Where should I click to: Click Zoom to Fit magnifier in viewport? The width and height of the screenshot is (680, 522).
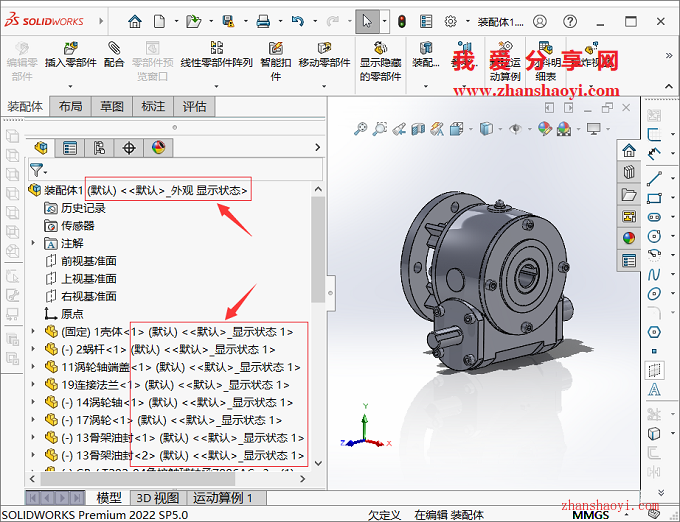click(x=360, y=129)
